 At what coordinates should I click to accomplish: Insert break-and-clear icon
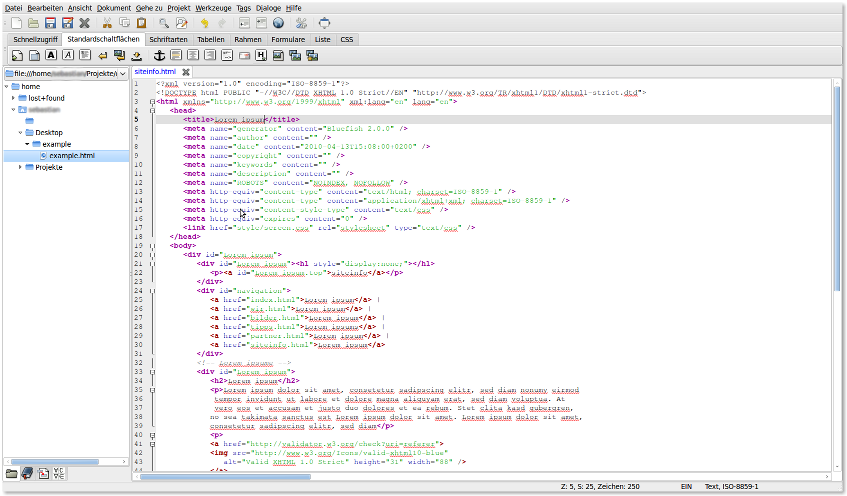(119, 55)
